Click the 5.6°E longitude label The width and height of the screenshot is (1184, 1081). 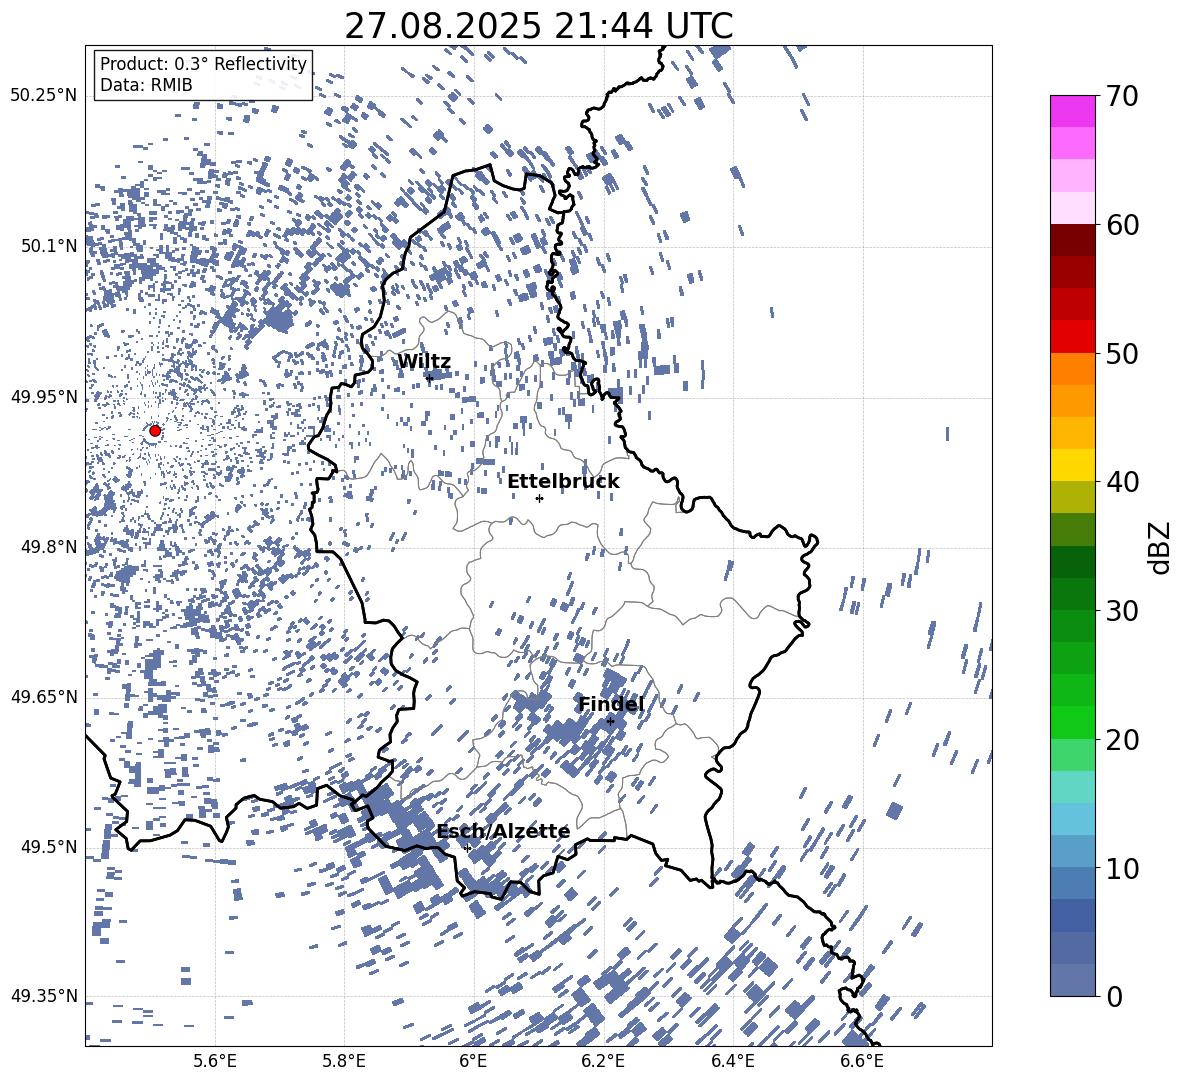[x=215, y=1061]
